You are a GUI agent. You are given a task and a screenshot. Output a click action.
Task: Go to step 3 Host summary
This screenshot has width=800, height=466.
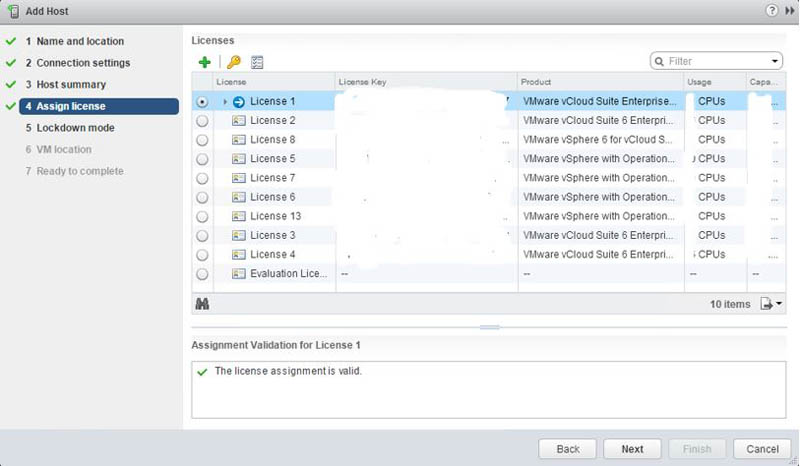point(66,85)
